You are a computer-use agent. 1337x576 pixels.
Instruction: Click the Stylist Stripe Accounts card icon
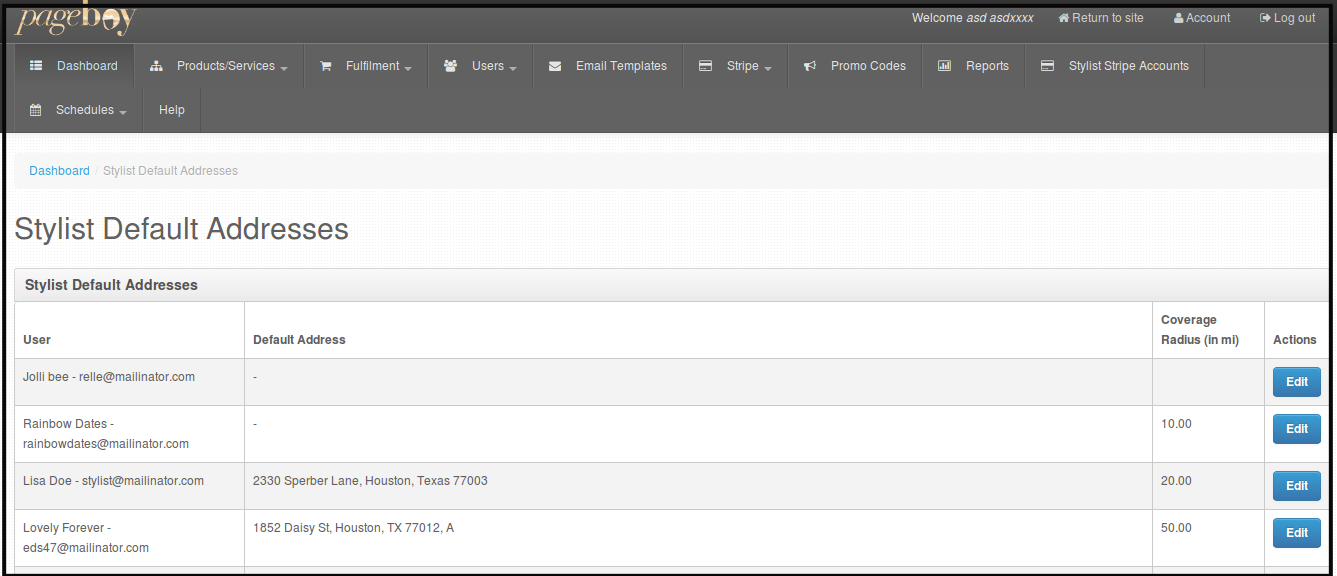[x=1048, y=66]
